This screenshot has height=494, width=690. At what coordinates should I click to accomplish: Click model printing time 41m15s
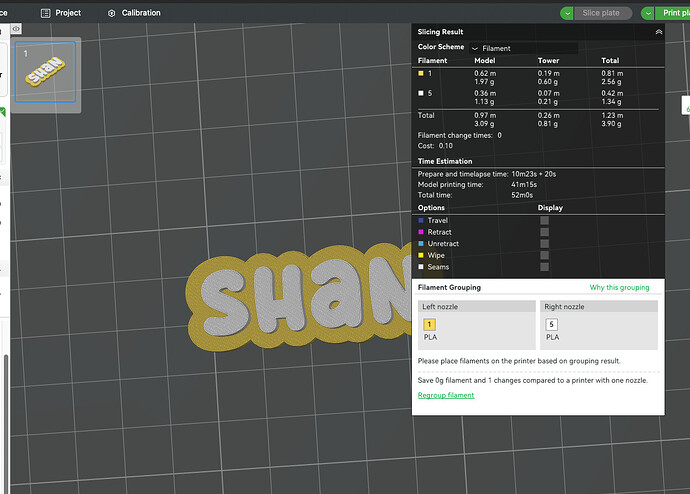[524, 184]
